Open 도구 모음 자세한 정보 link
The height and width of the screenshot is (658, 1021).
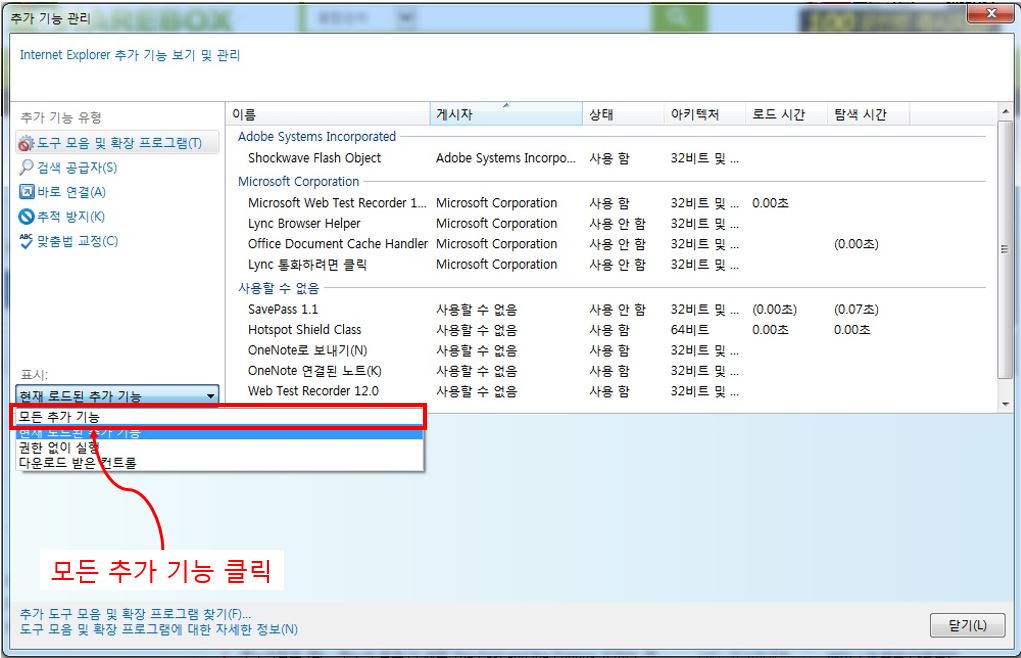[x=158, y=630]
